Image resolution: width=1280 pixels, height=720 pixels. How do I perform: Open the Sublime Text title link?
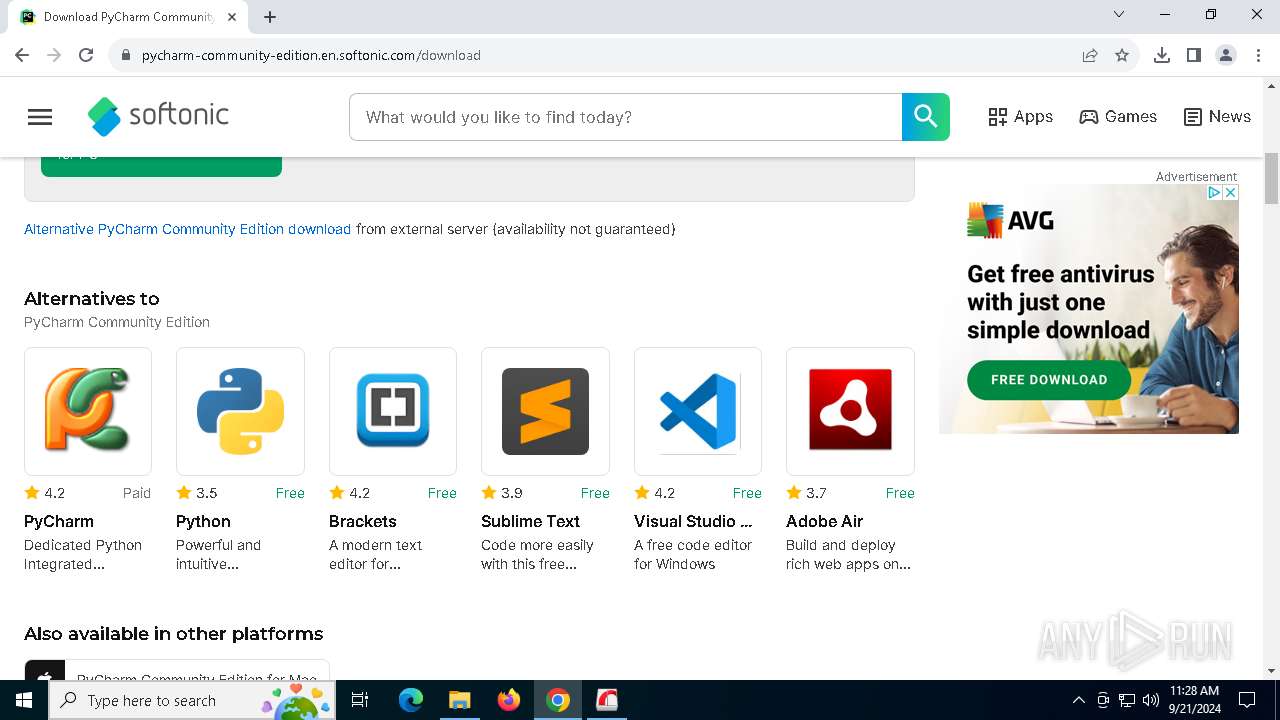pyautogui.click(x=530, y=521)
